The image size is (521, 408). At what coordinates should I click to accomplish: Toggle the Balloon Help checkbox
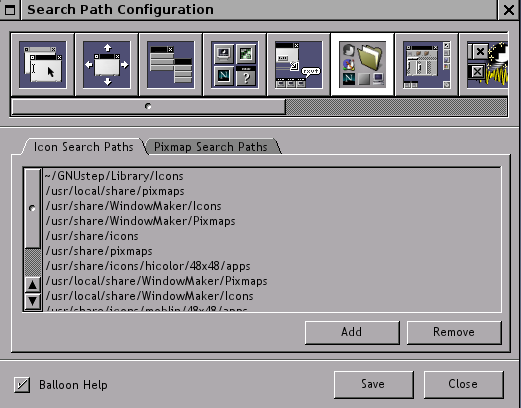[x=22, y=385]
